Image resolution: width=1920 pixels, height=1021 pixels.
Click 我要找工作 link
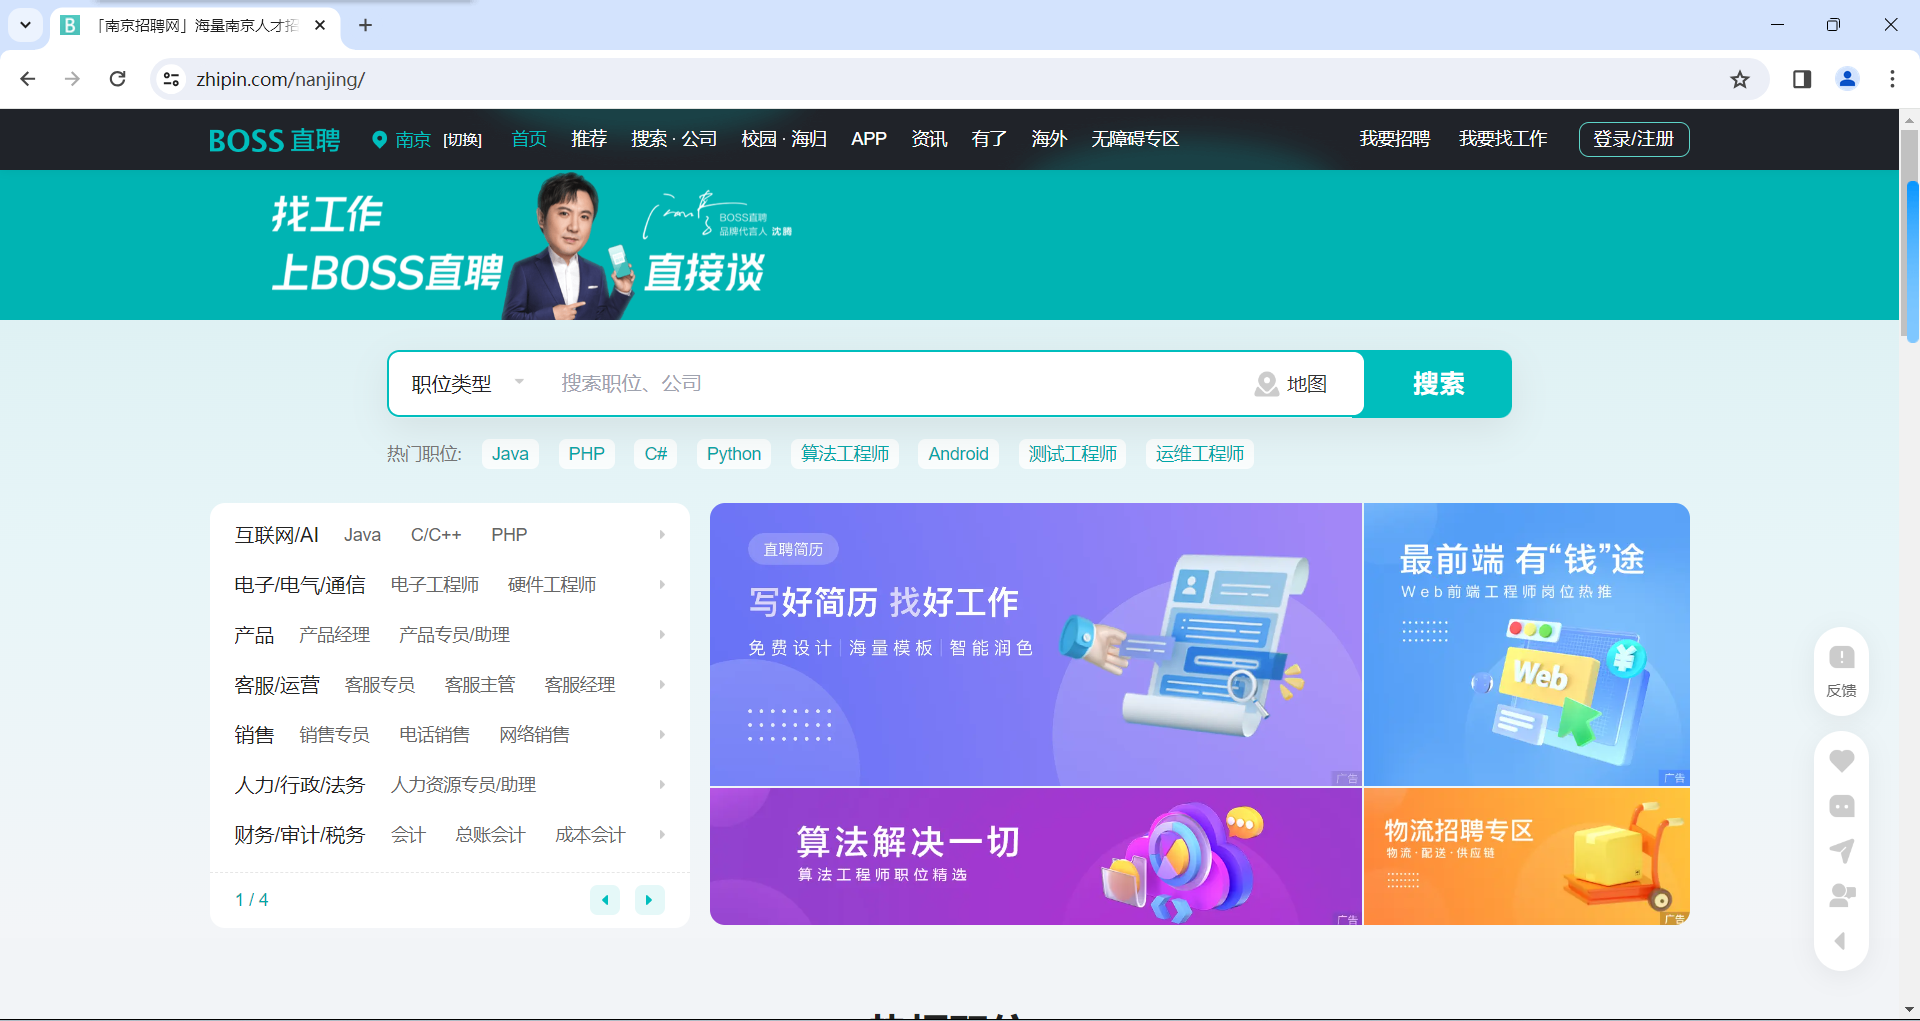point(1503,139)
